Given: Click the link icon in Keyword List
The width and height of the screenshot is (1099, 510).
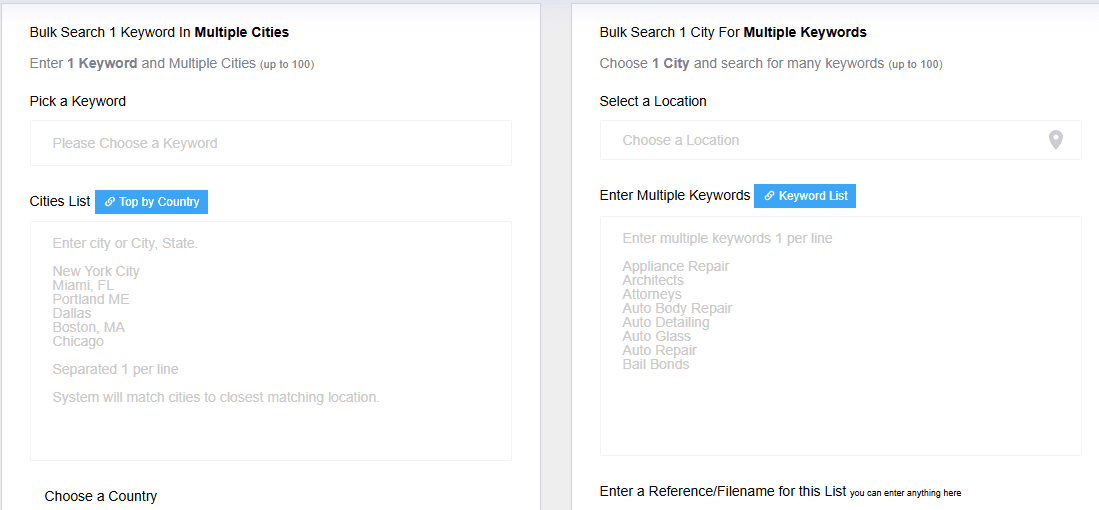Looking at the screenshot, I should 769,196.
